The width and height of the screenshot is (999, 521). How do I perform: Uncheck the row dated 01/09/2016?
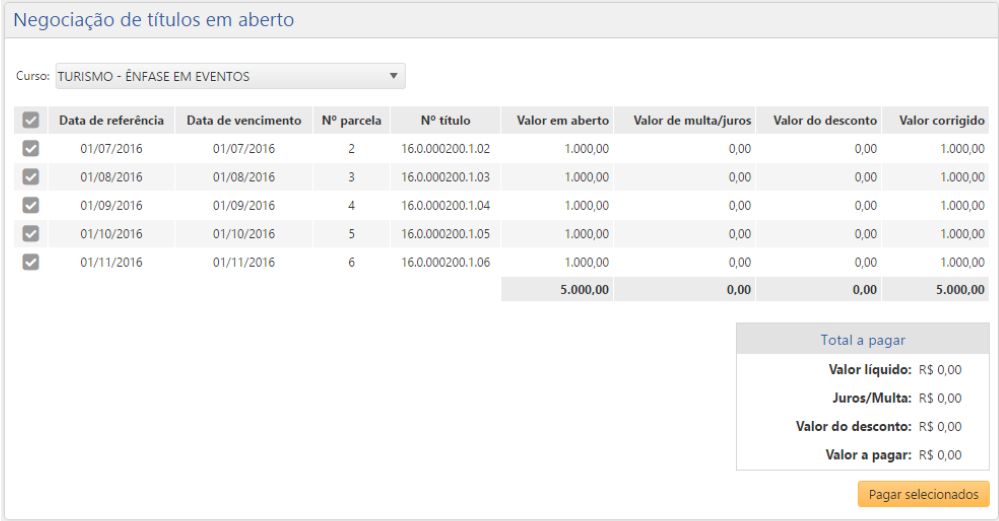click(31, 205)
